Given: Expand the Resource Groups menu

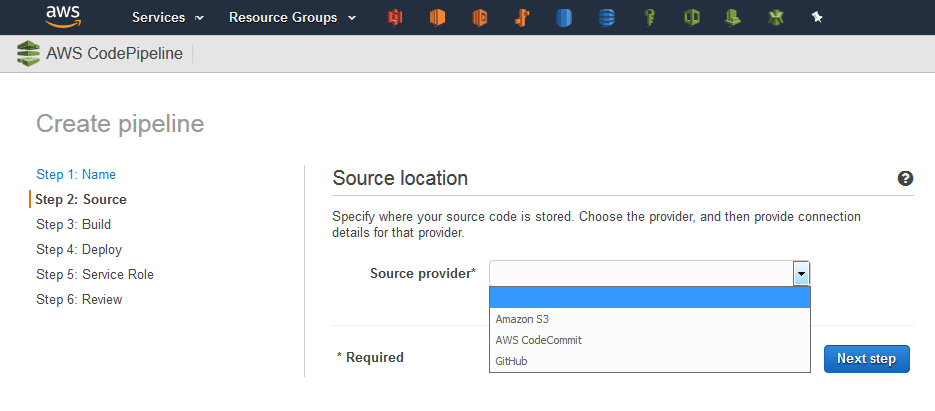Looking at the screenshot, I should [292, 18].
